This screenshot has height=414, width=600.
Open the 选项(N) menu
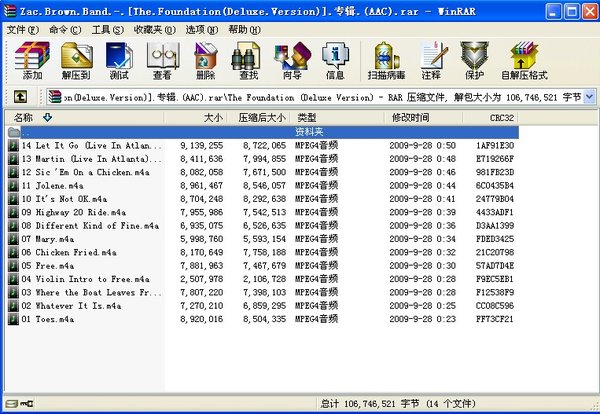[x=202, y=29]
